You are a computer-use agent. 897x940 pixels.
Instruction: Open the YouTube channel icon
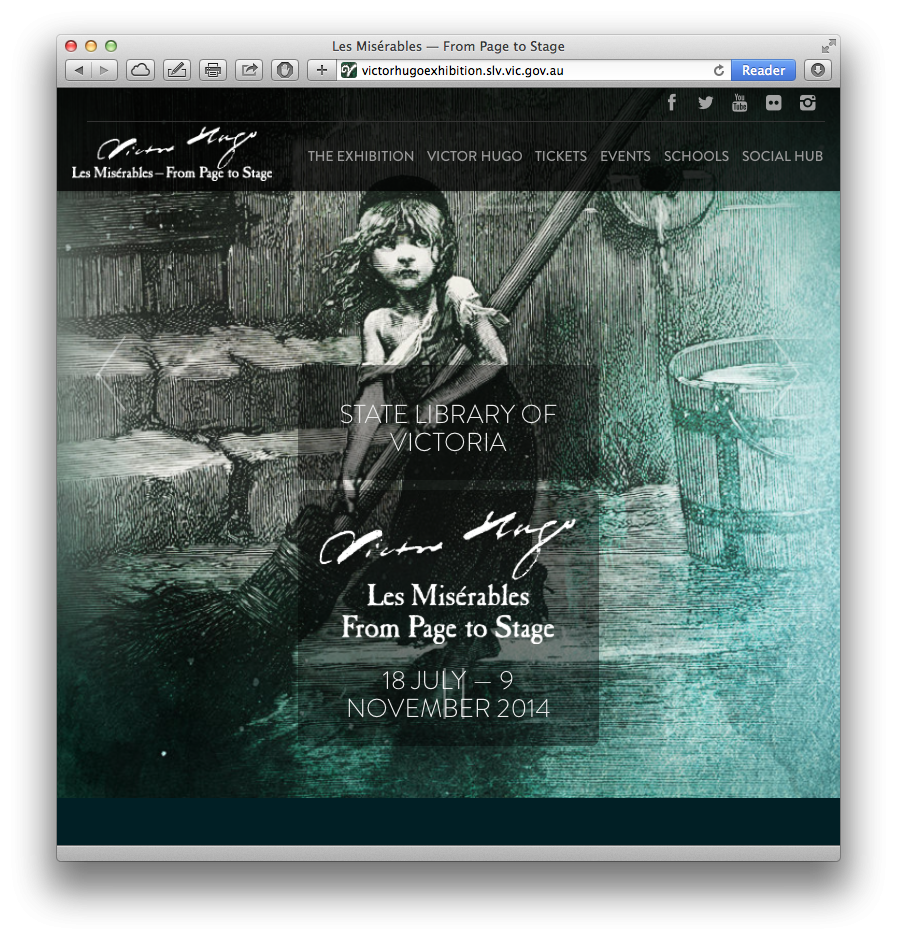pos(739,103)
